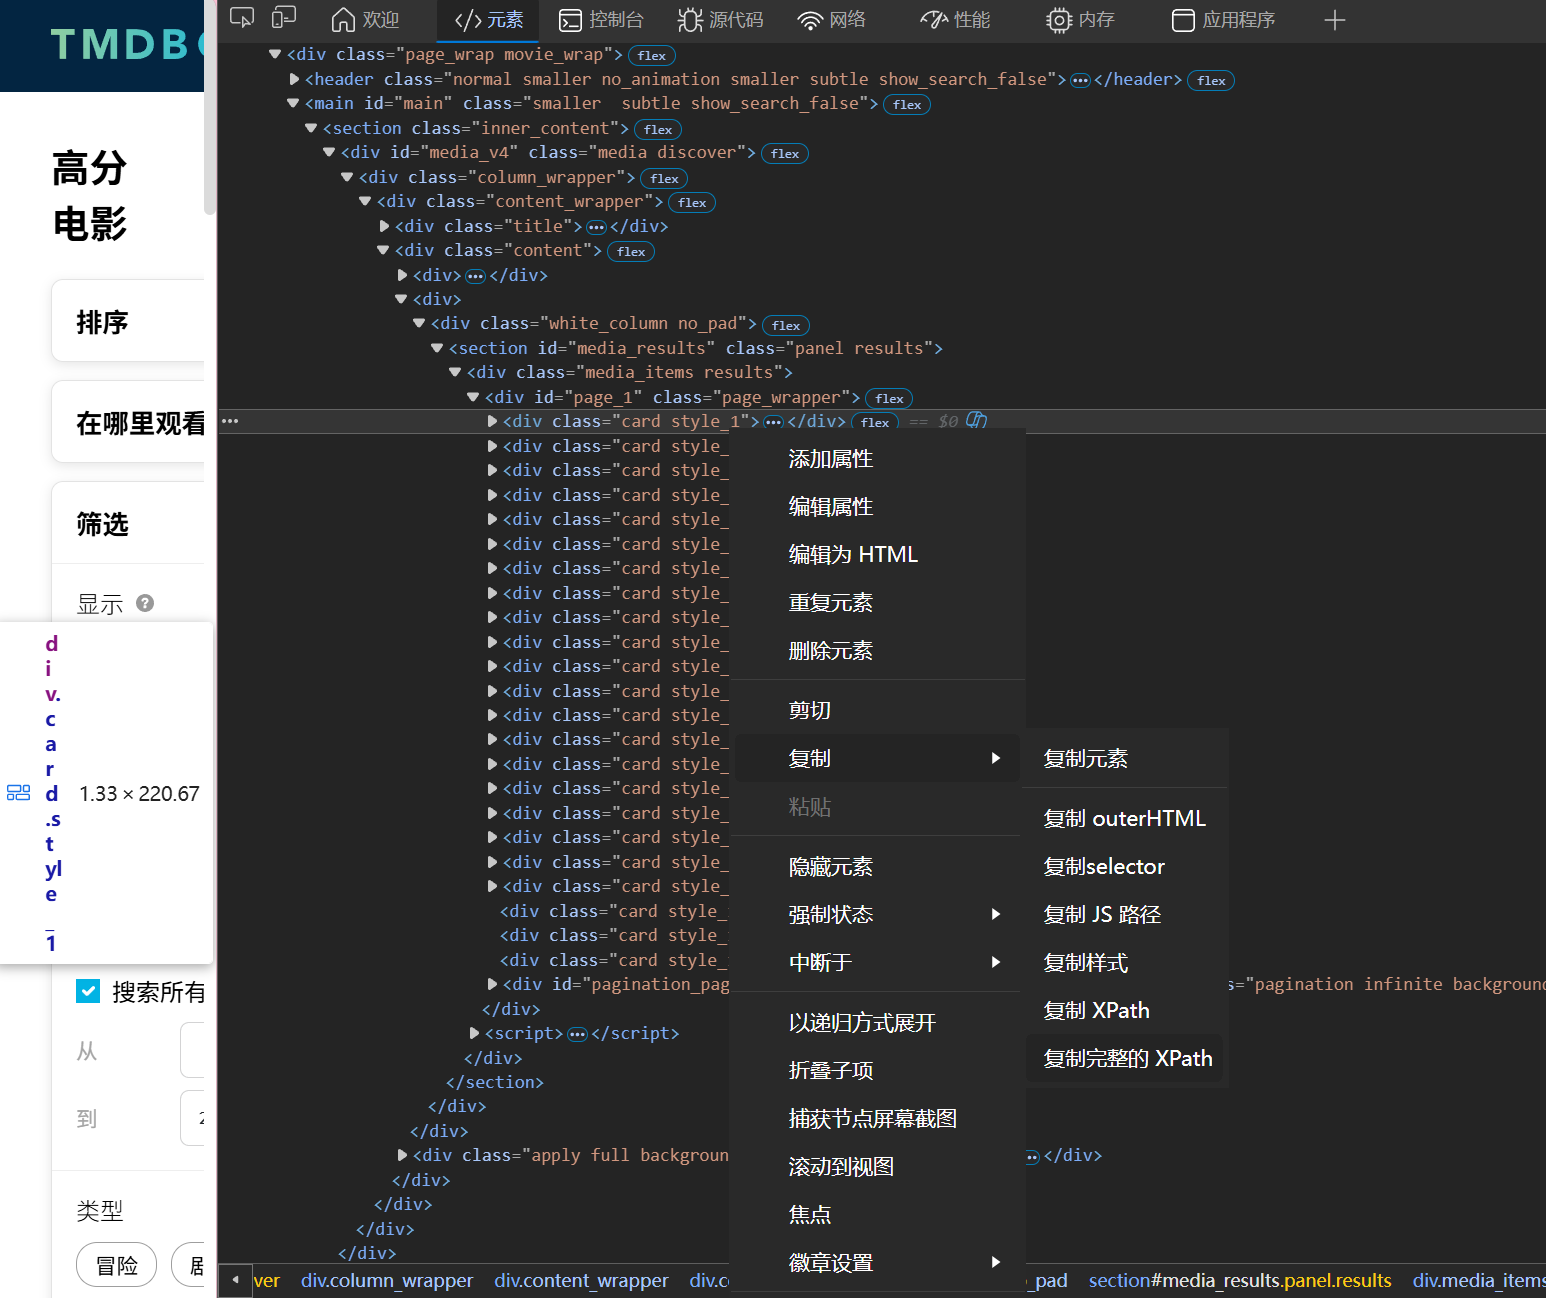1546x1298 pixels.
Task: Collapse the media_v4 div node
Action: 329,152
